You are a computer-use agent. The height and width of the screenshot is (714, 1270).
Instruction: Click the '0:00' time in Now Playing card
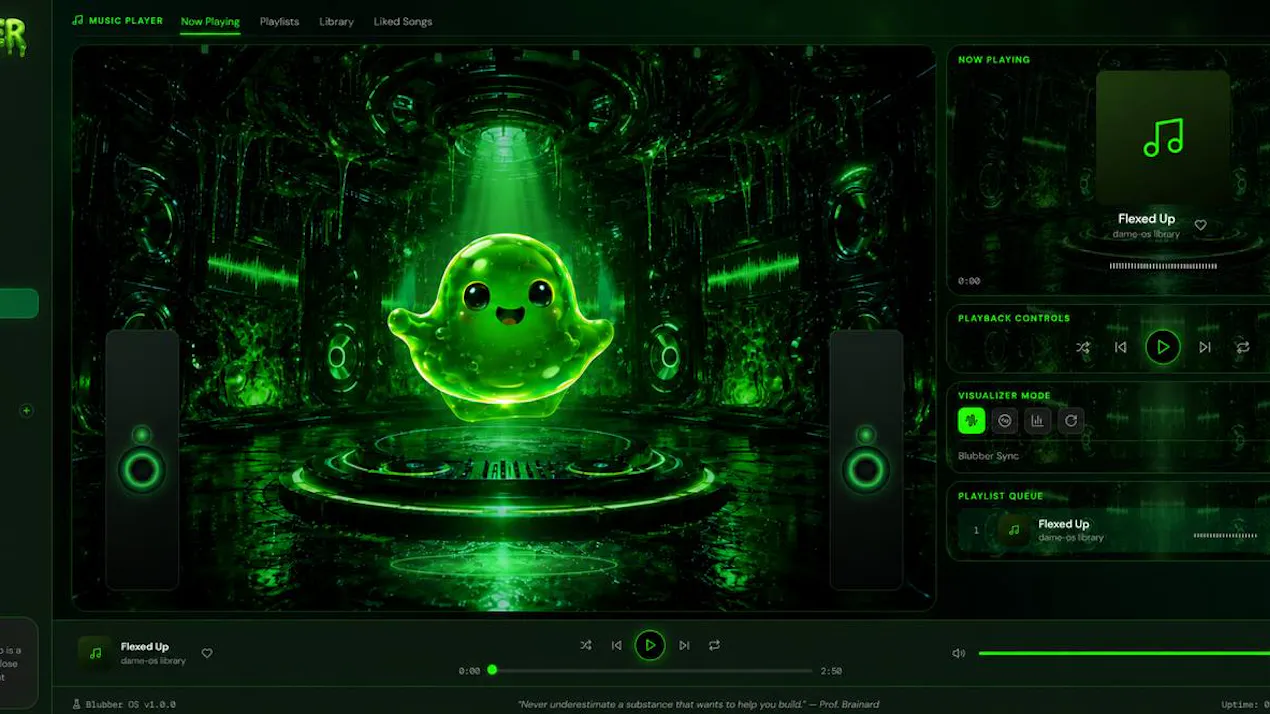(x=969, y=281)
